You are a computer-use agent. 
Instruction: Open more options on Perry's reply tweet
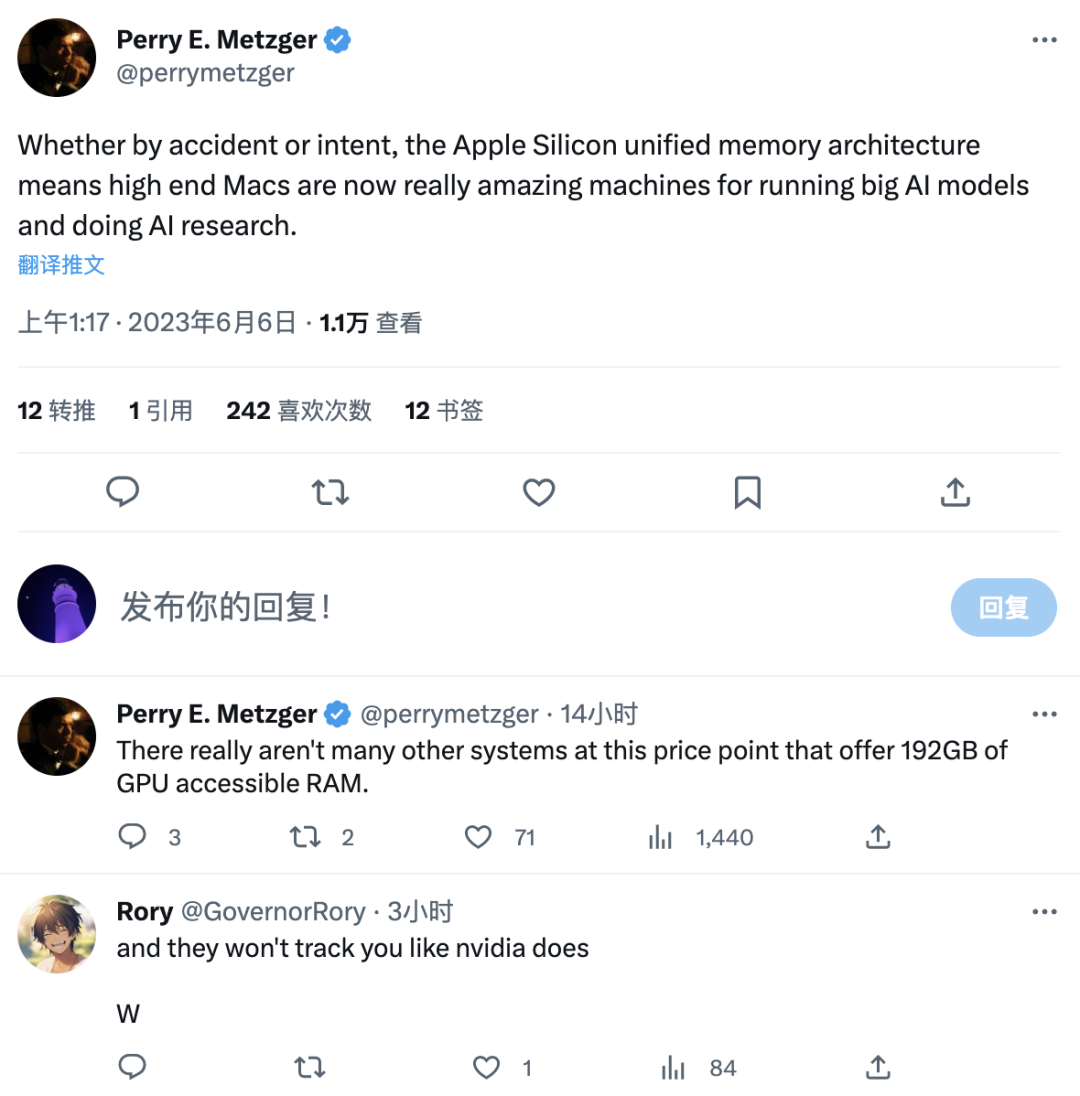[x=1044, y=714]
